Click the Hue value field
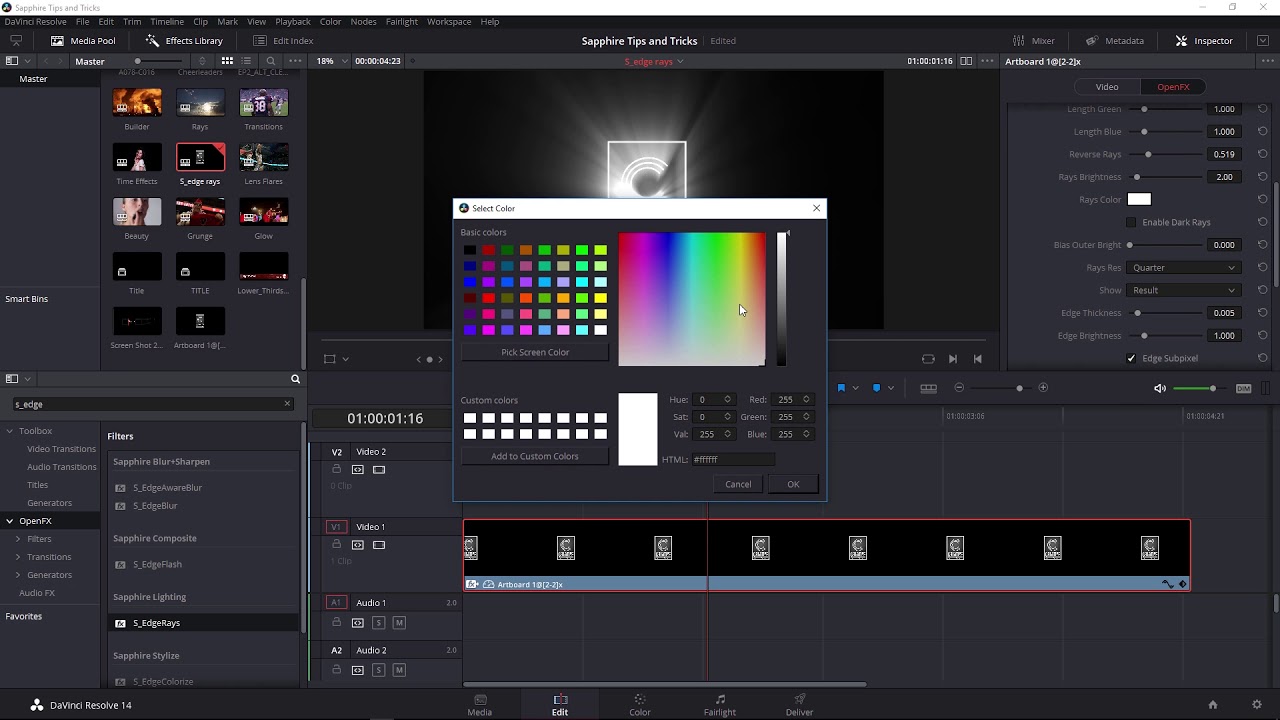1280x720 pixels. 714,400
